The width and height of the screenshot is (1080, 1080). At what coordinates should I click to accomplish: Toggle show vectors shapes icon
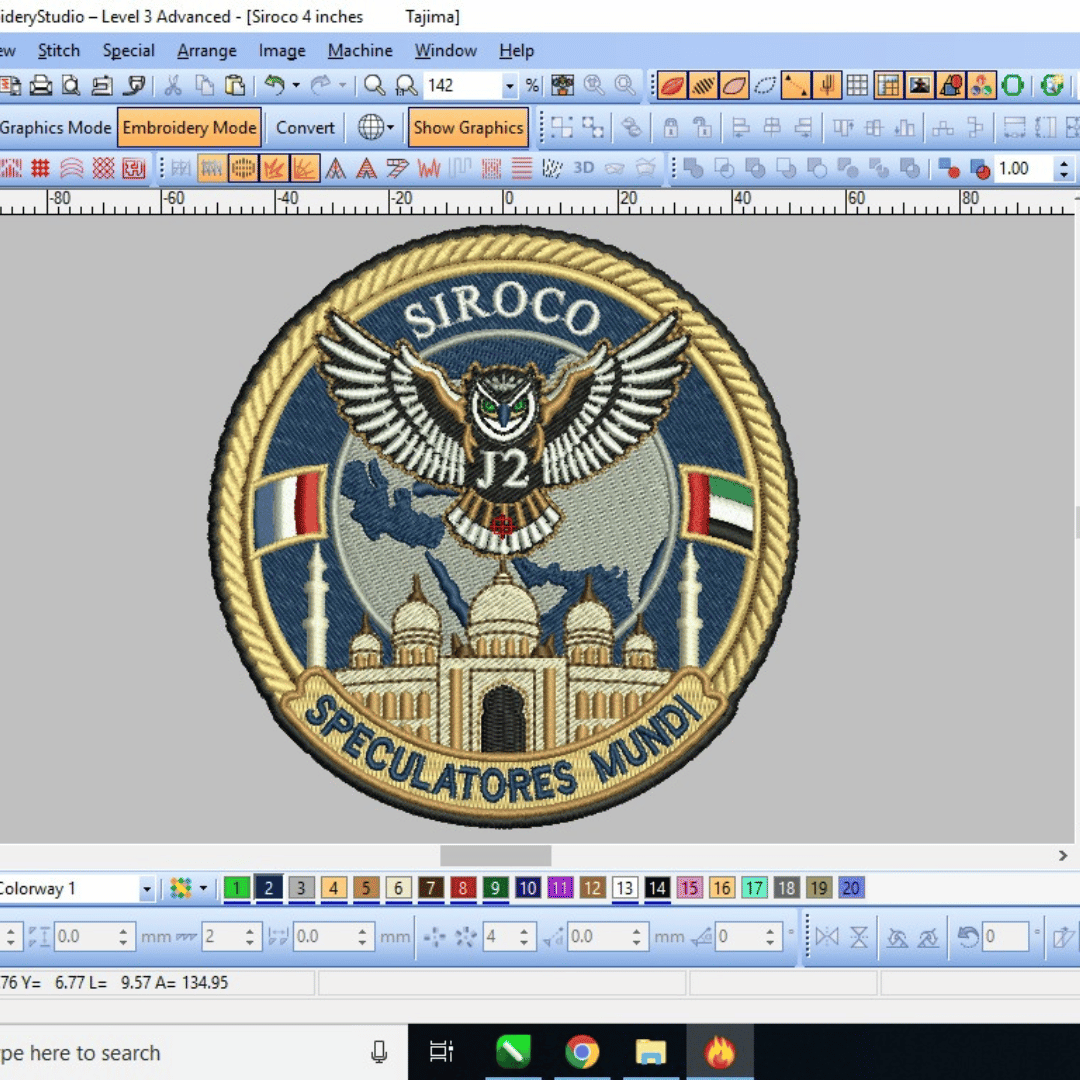951,85
